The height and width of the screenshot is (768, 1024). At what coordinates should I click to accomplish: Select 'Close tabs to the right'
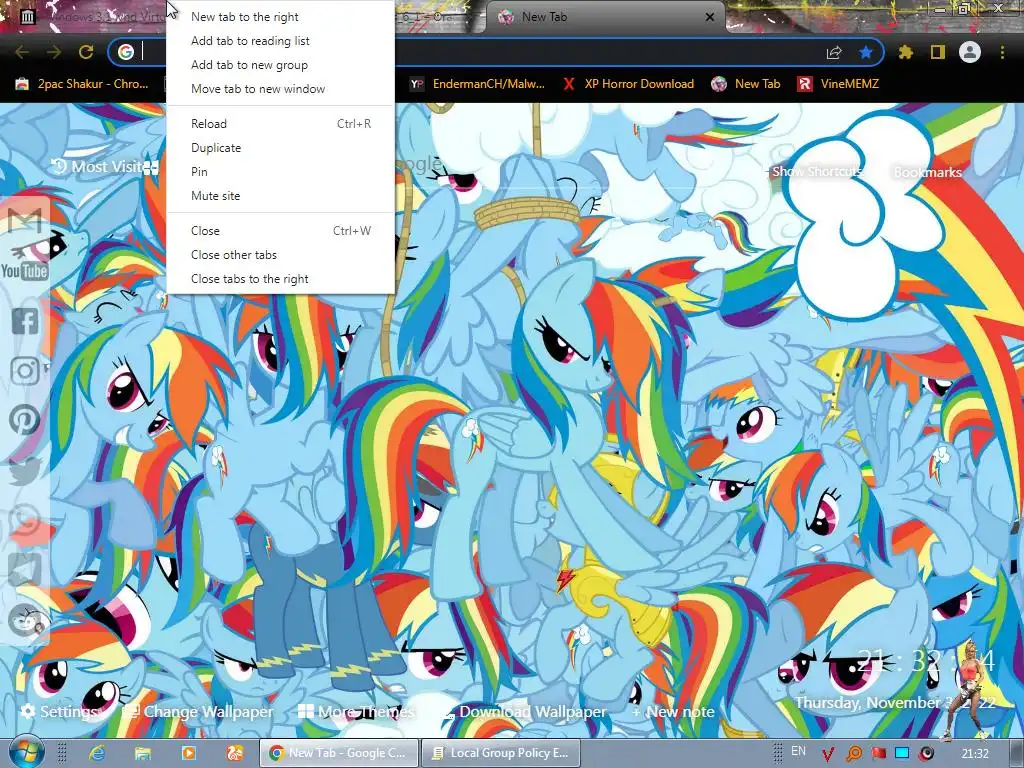point(280,279)
